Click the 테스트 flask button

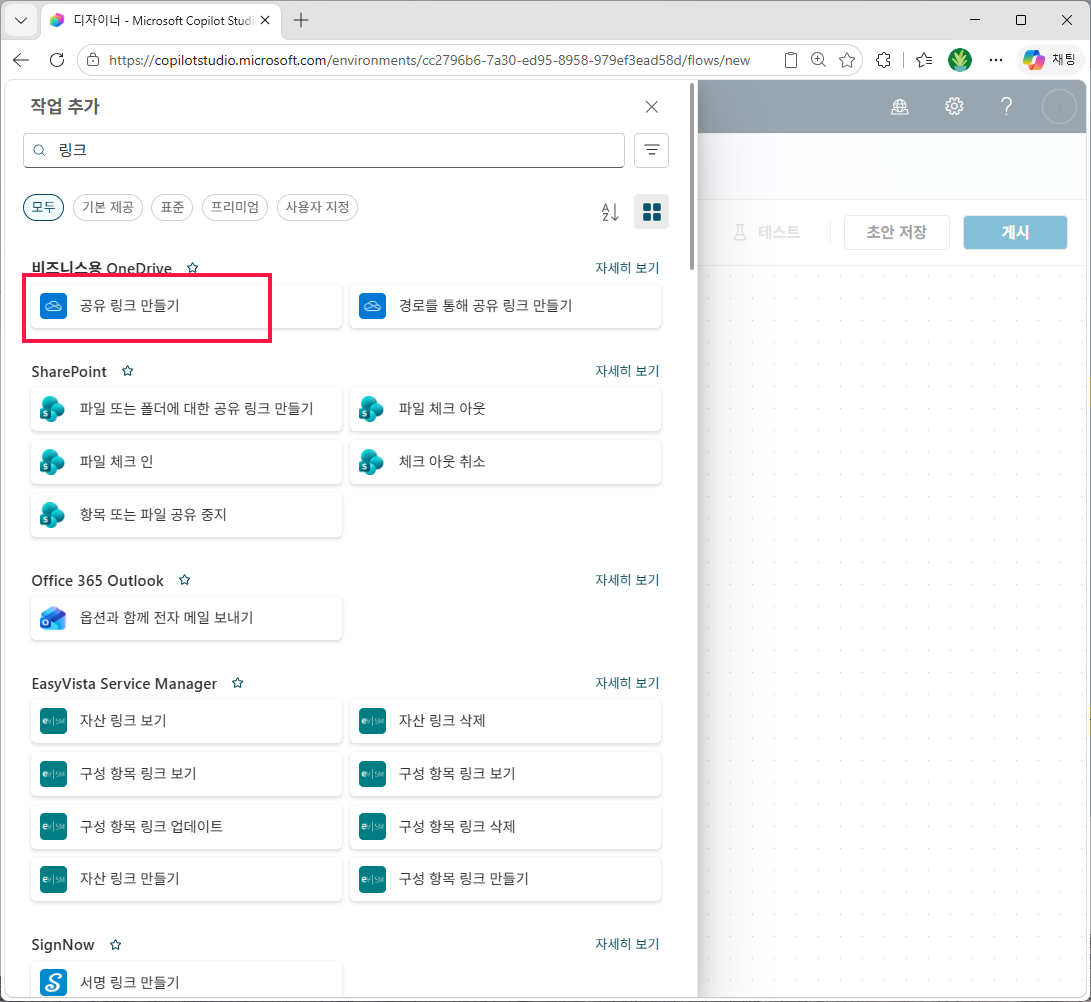(766, 232)
